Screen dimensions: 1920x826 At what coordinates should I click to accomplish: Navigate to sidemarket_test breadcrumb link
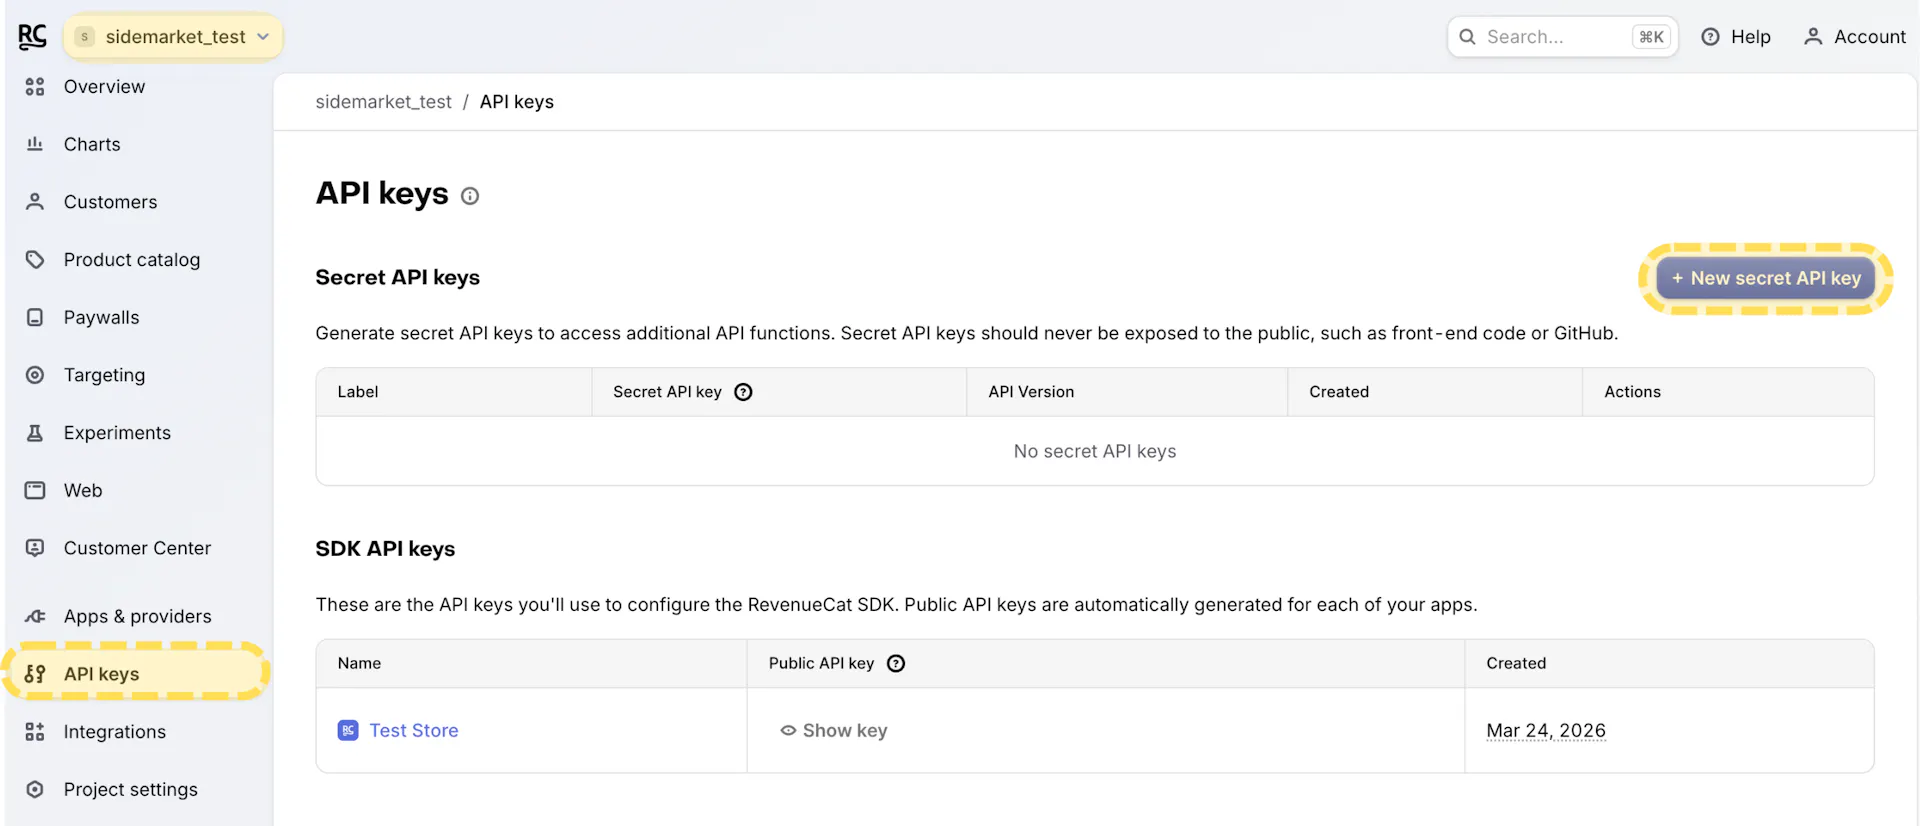click(383, 102)
